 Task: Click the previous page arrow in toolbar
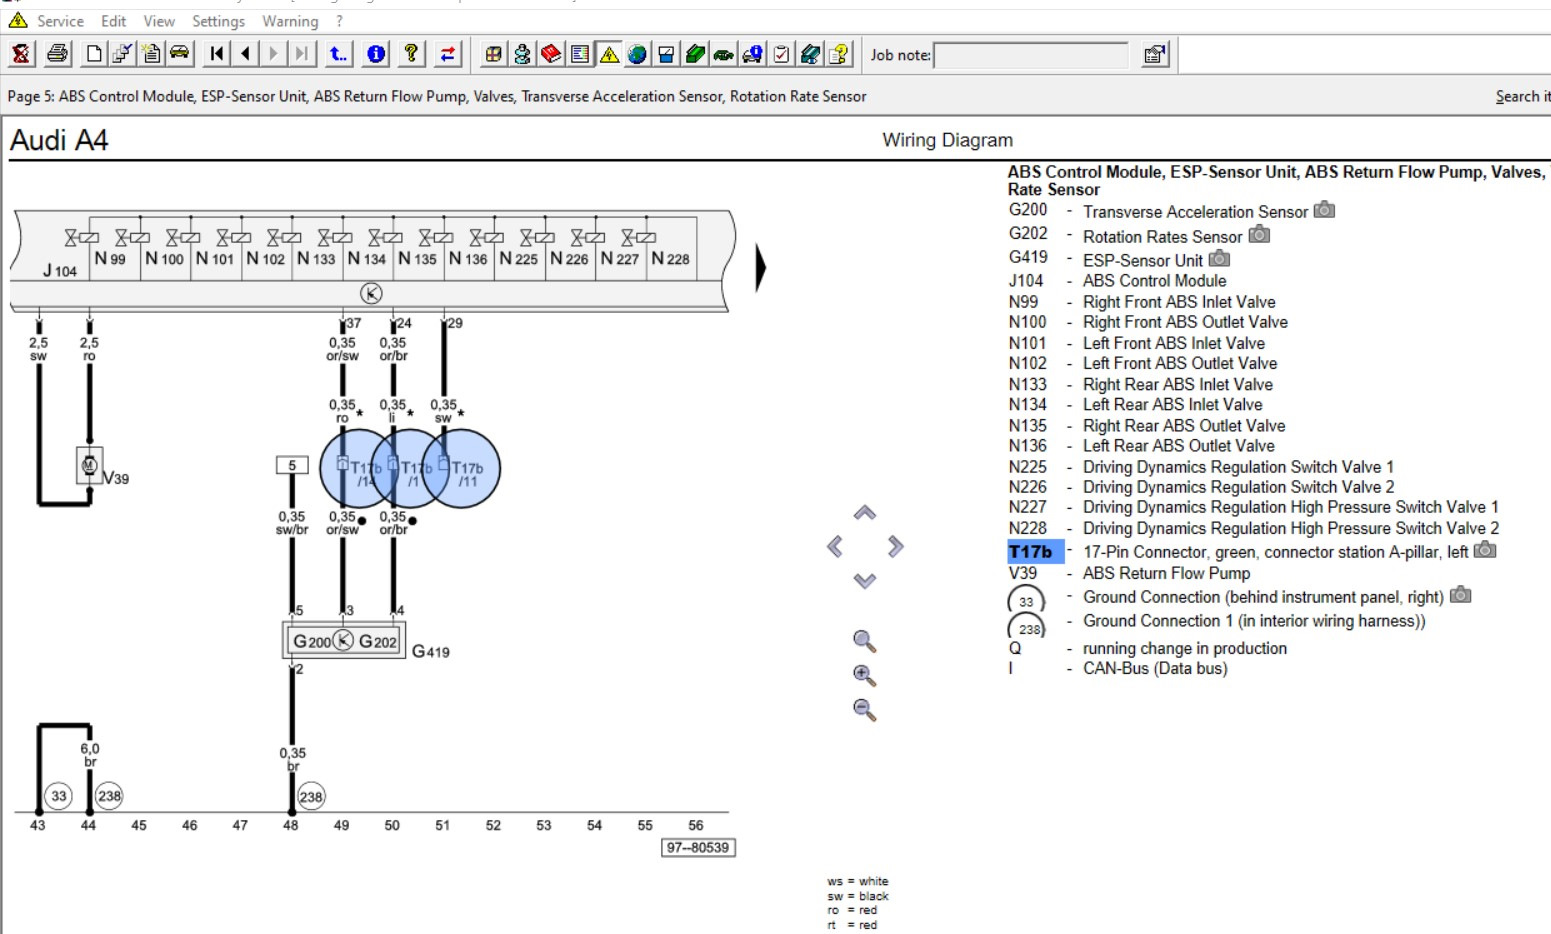[x=245, y=54]
